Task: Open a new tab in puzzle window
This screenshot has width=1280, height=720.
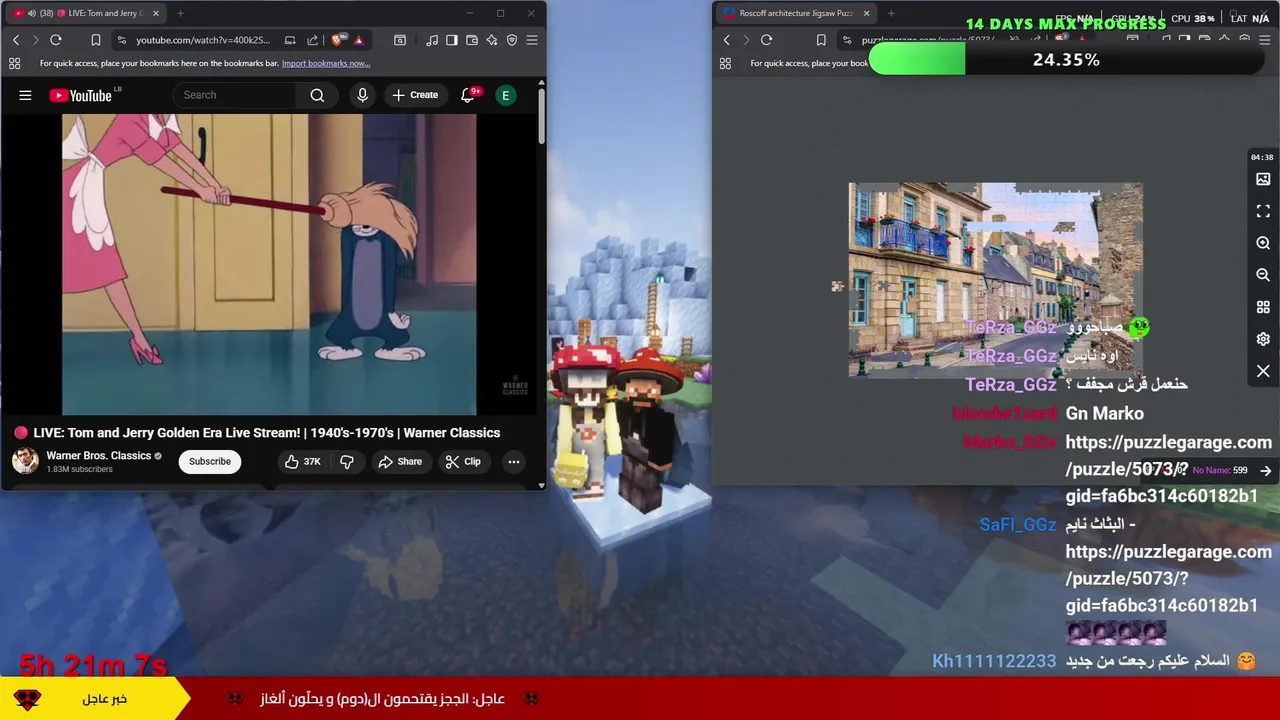Action: (x=891, y=13)
